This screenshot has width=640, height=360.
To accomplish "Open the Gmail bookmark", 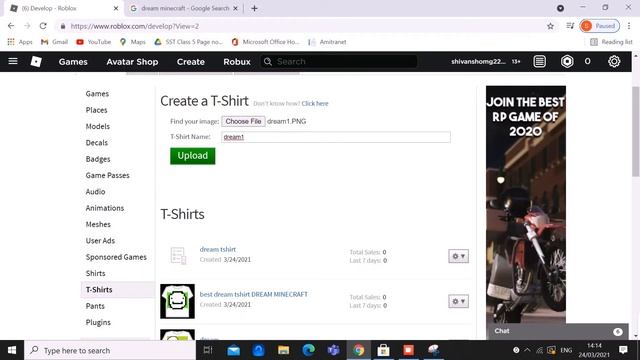I will [54, 42].
